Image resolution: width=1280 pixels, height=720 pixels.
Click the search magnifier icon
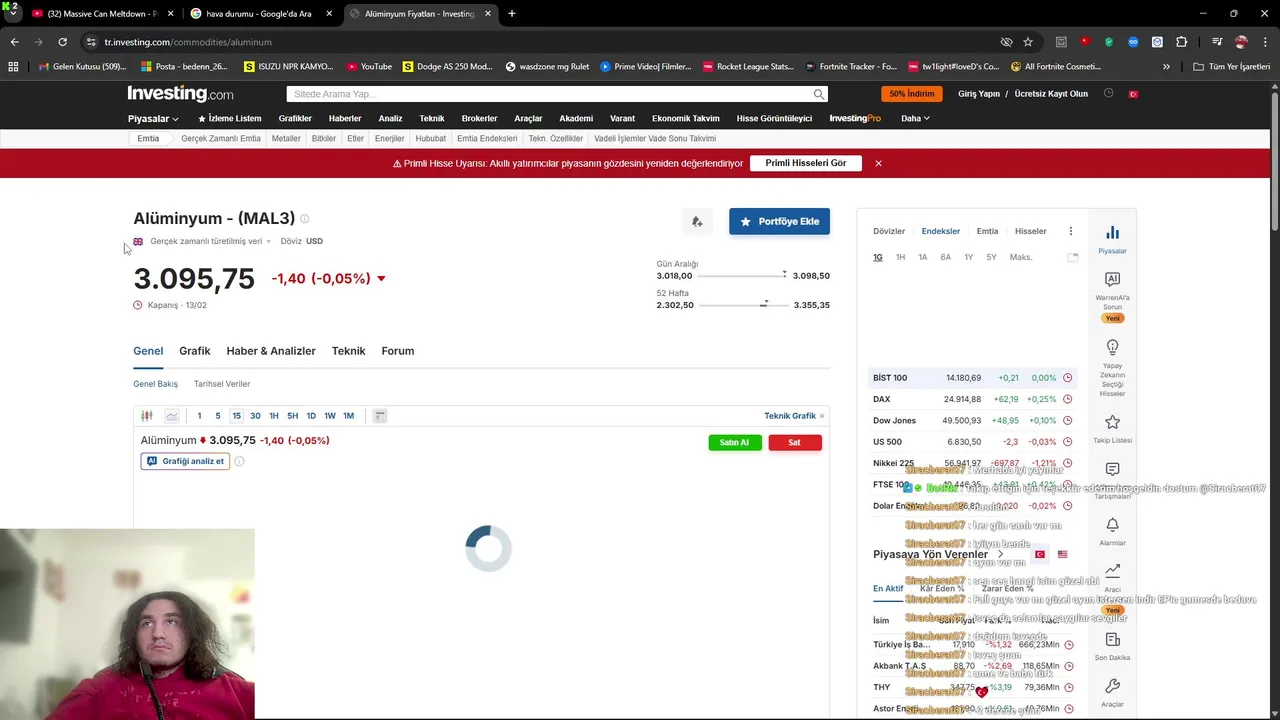click(819, 94)
